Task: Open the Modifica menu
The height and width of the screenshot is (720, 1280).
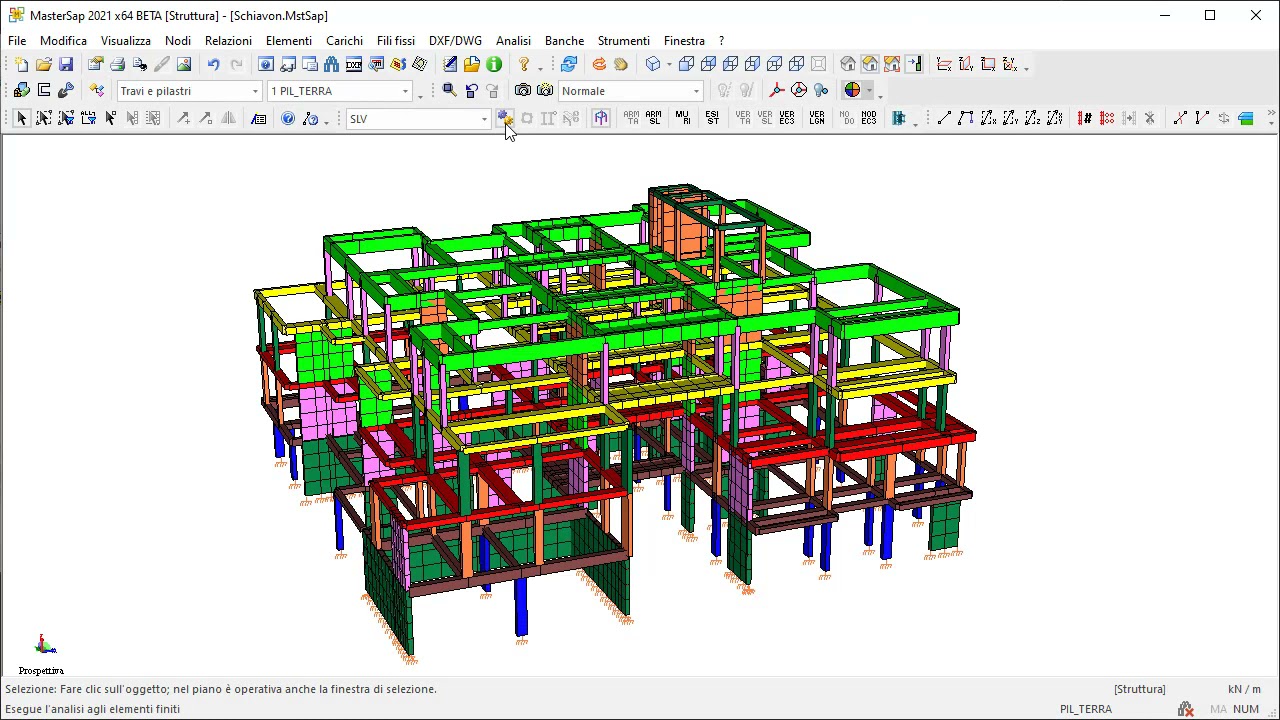Action: click(x=63, y=41)
